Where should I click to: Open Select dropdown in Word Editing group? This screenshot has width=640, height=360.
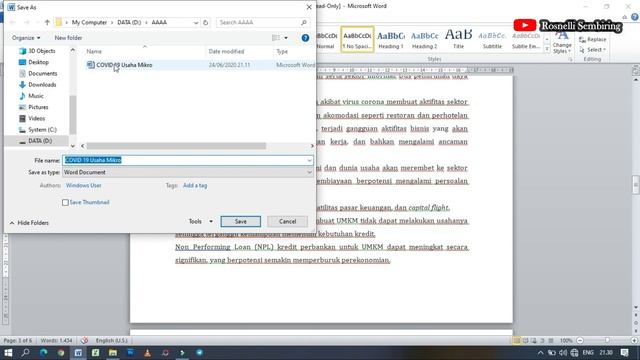point(593,50)
